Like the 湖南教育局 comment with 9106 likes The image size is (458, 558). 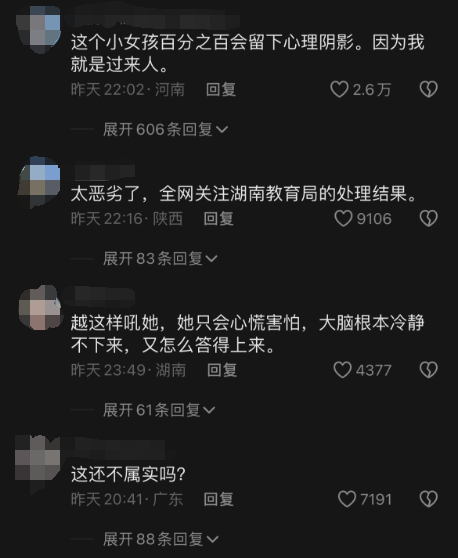tap(343, 218)
